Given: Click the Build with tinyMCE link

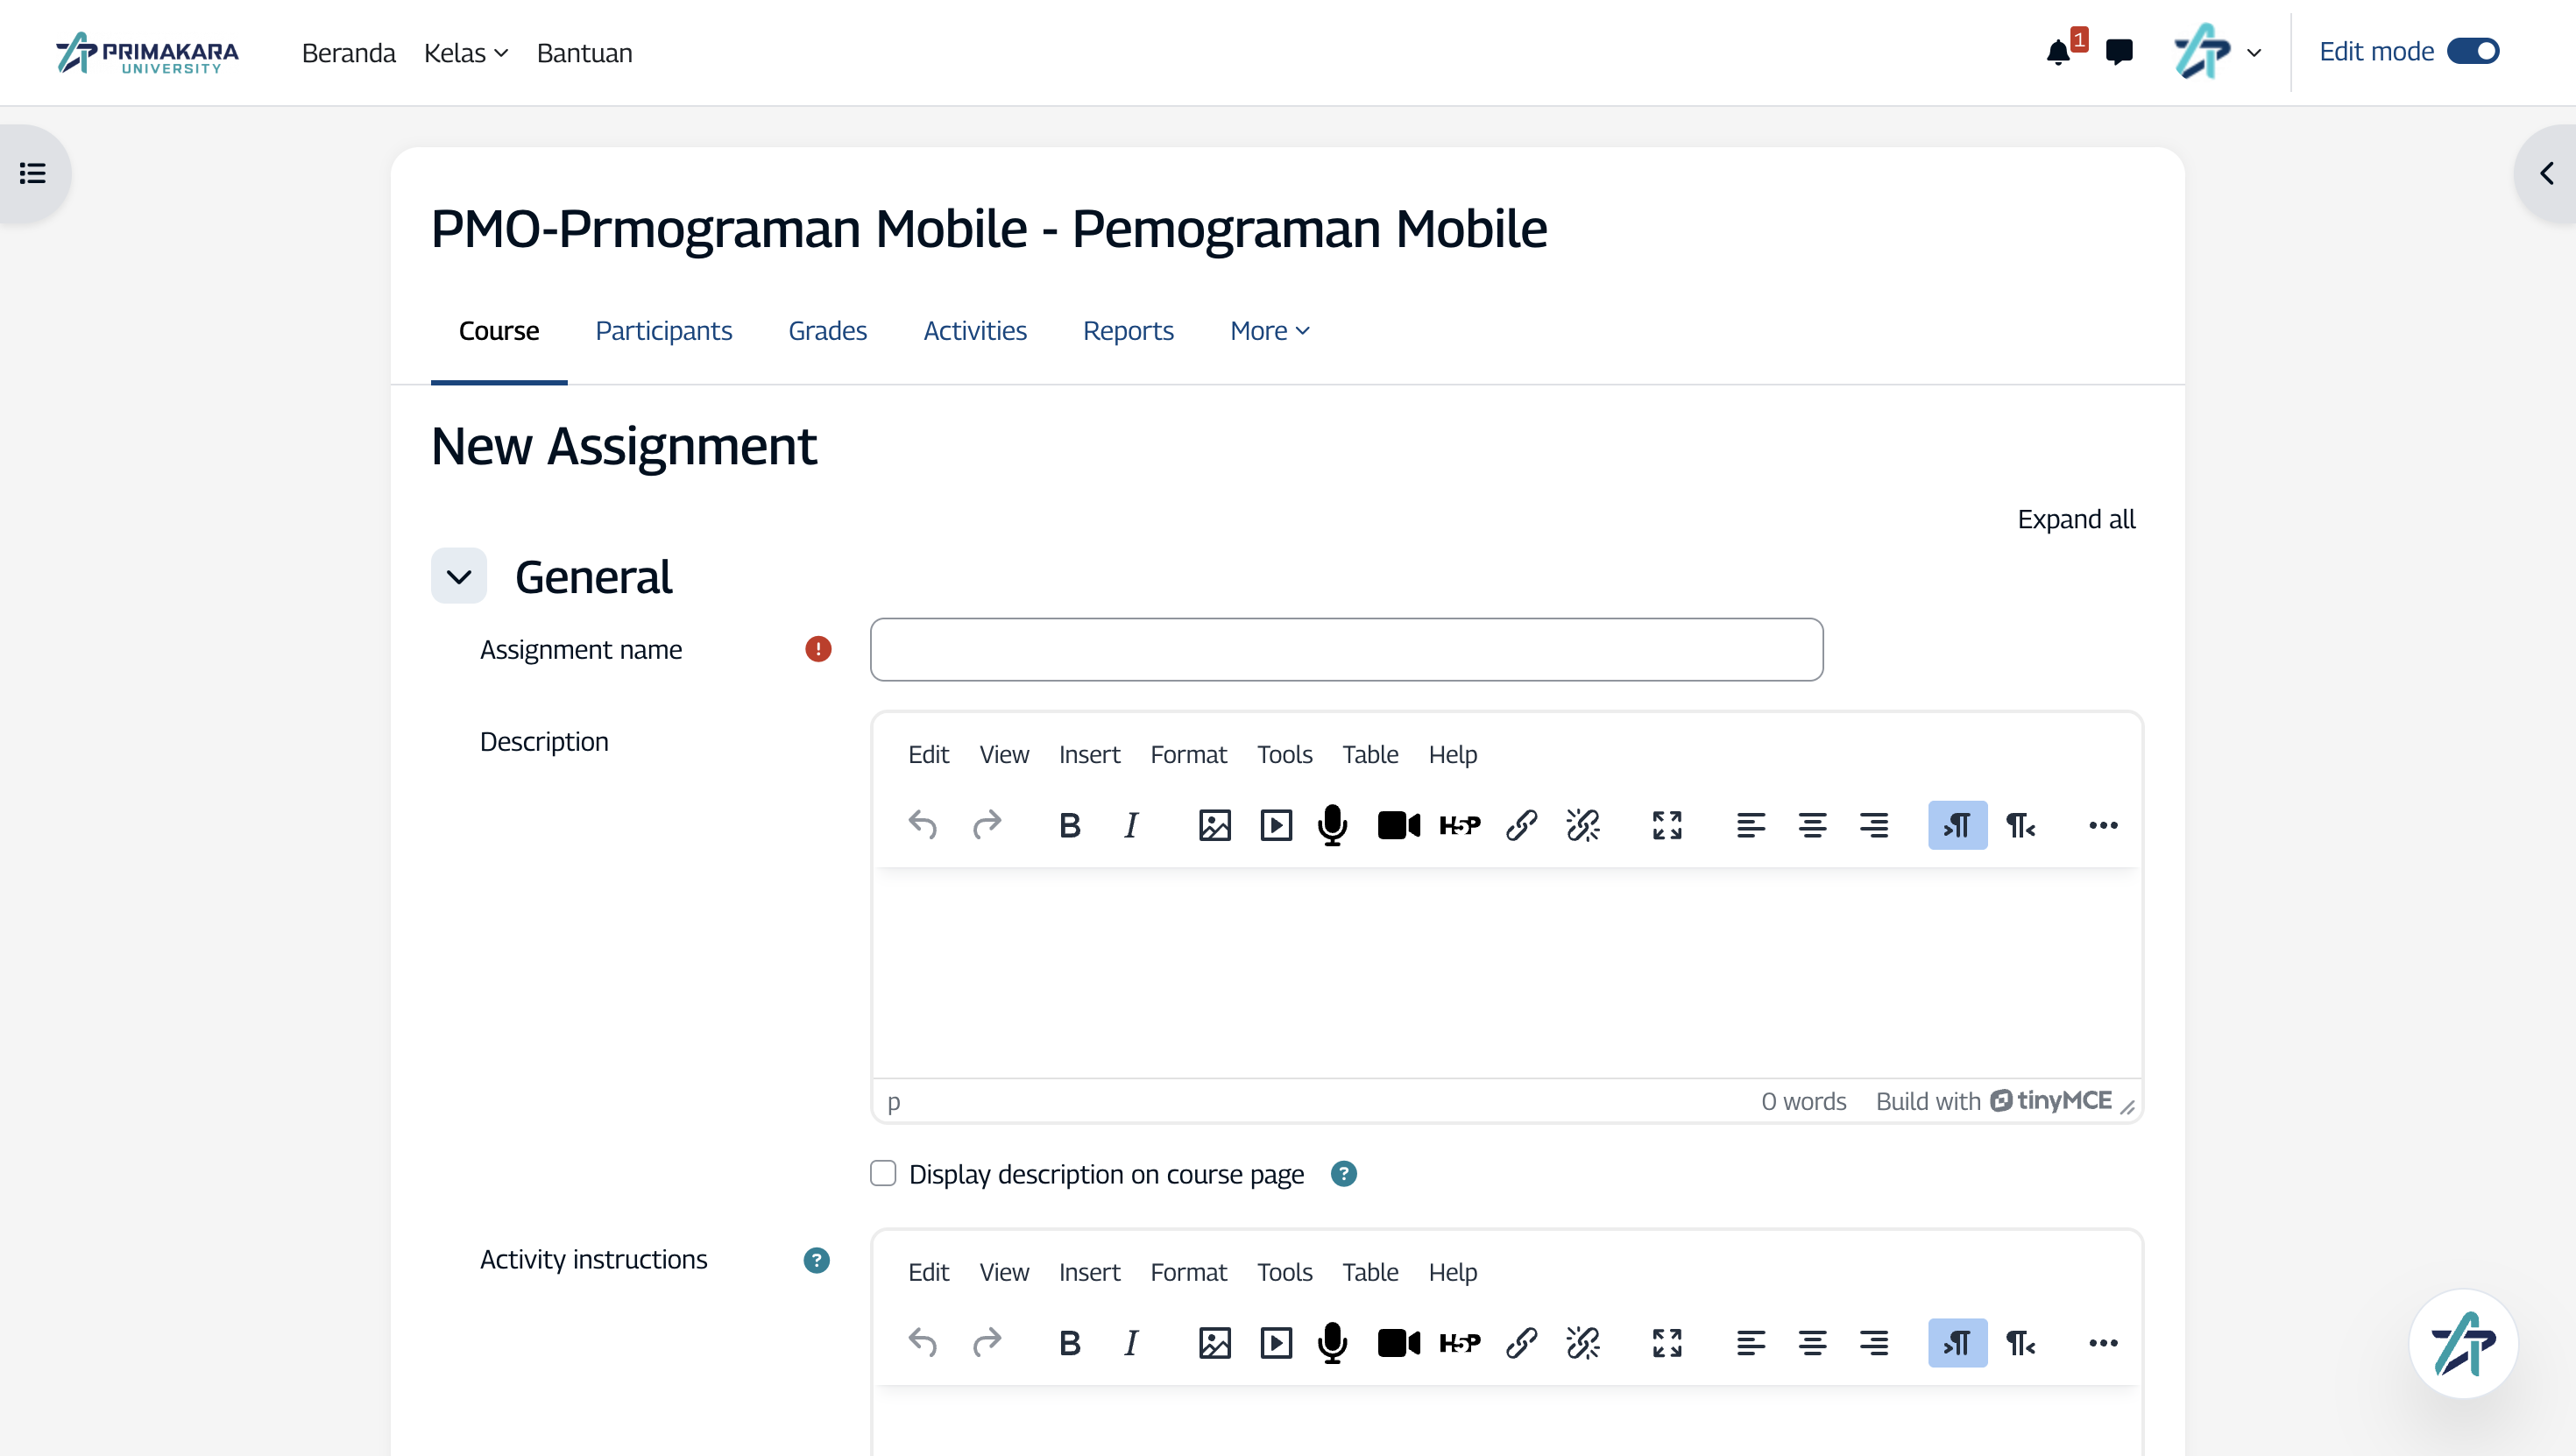Looking at the screenshot, I should (1994, 1101).
